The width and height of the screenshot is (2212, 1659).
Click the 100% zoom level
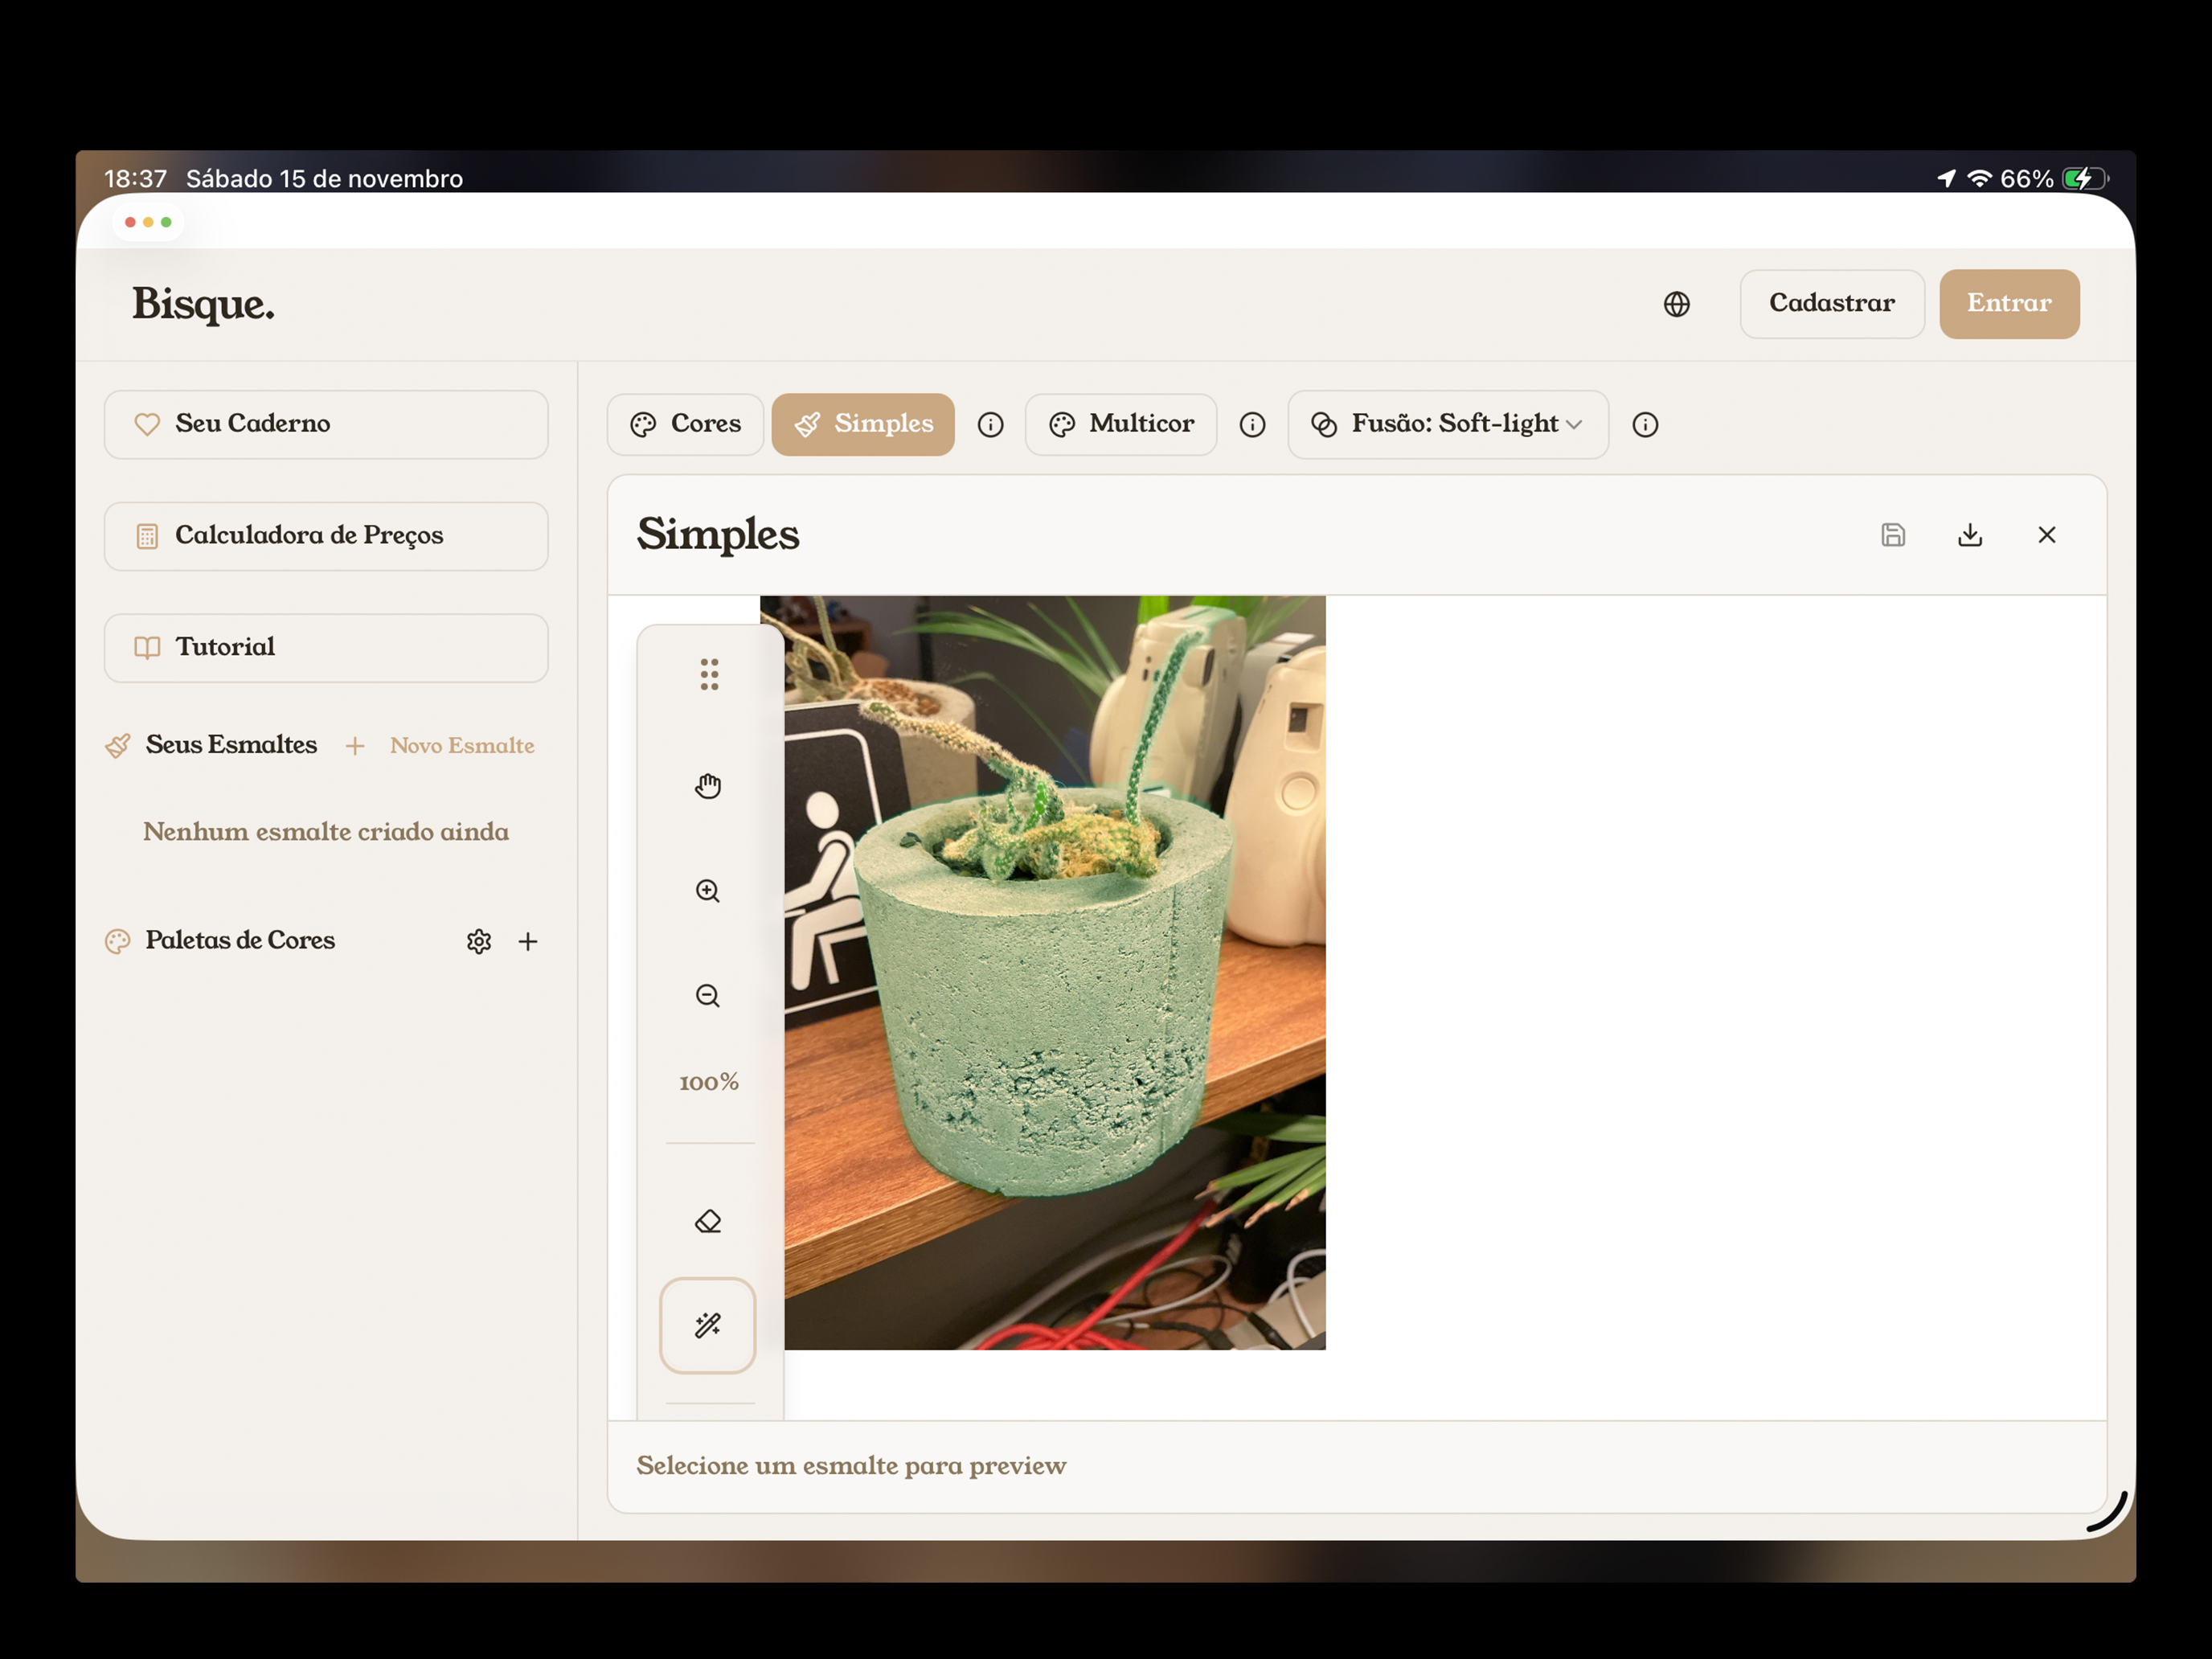pos(709,1082)
